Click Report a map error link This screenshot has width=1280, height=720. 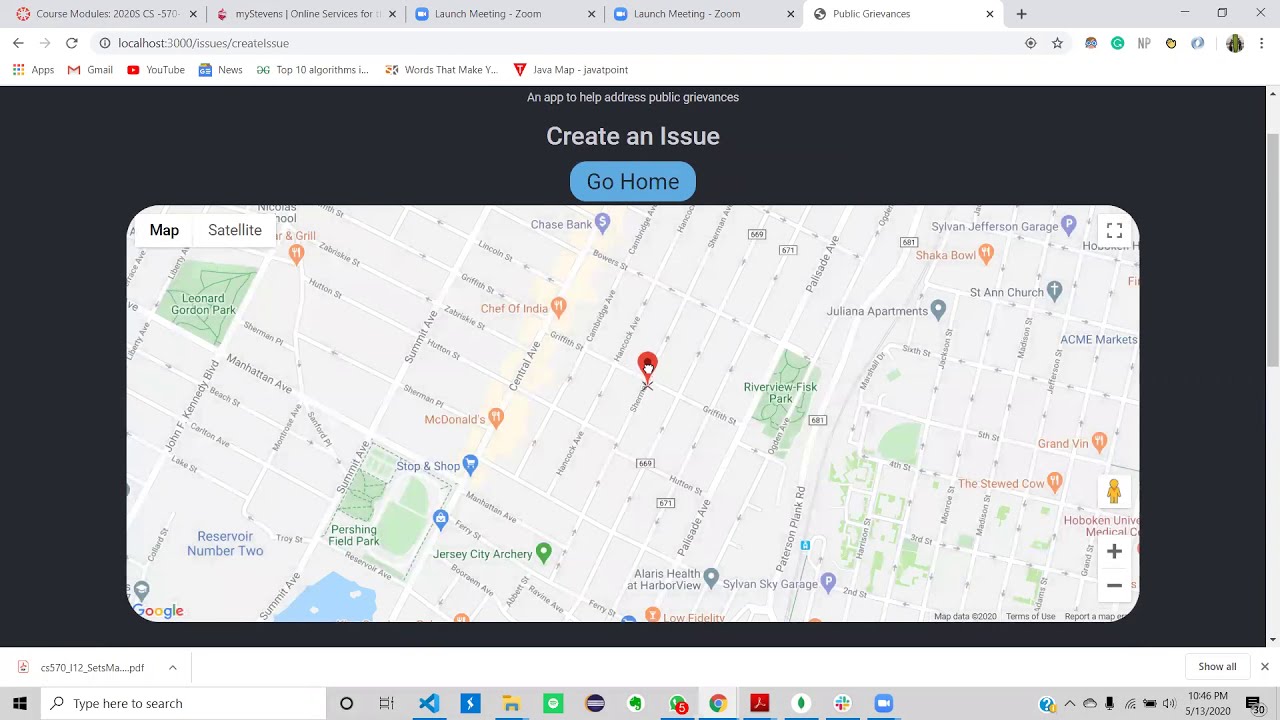pos(1096,616)
